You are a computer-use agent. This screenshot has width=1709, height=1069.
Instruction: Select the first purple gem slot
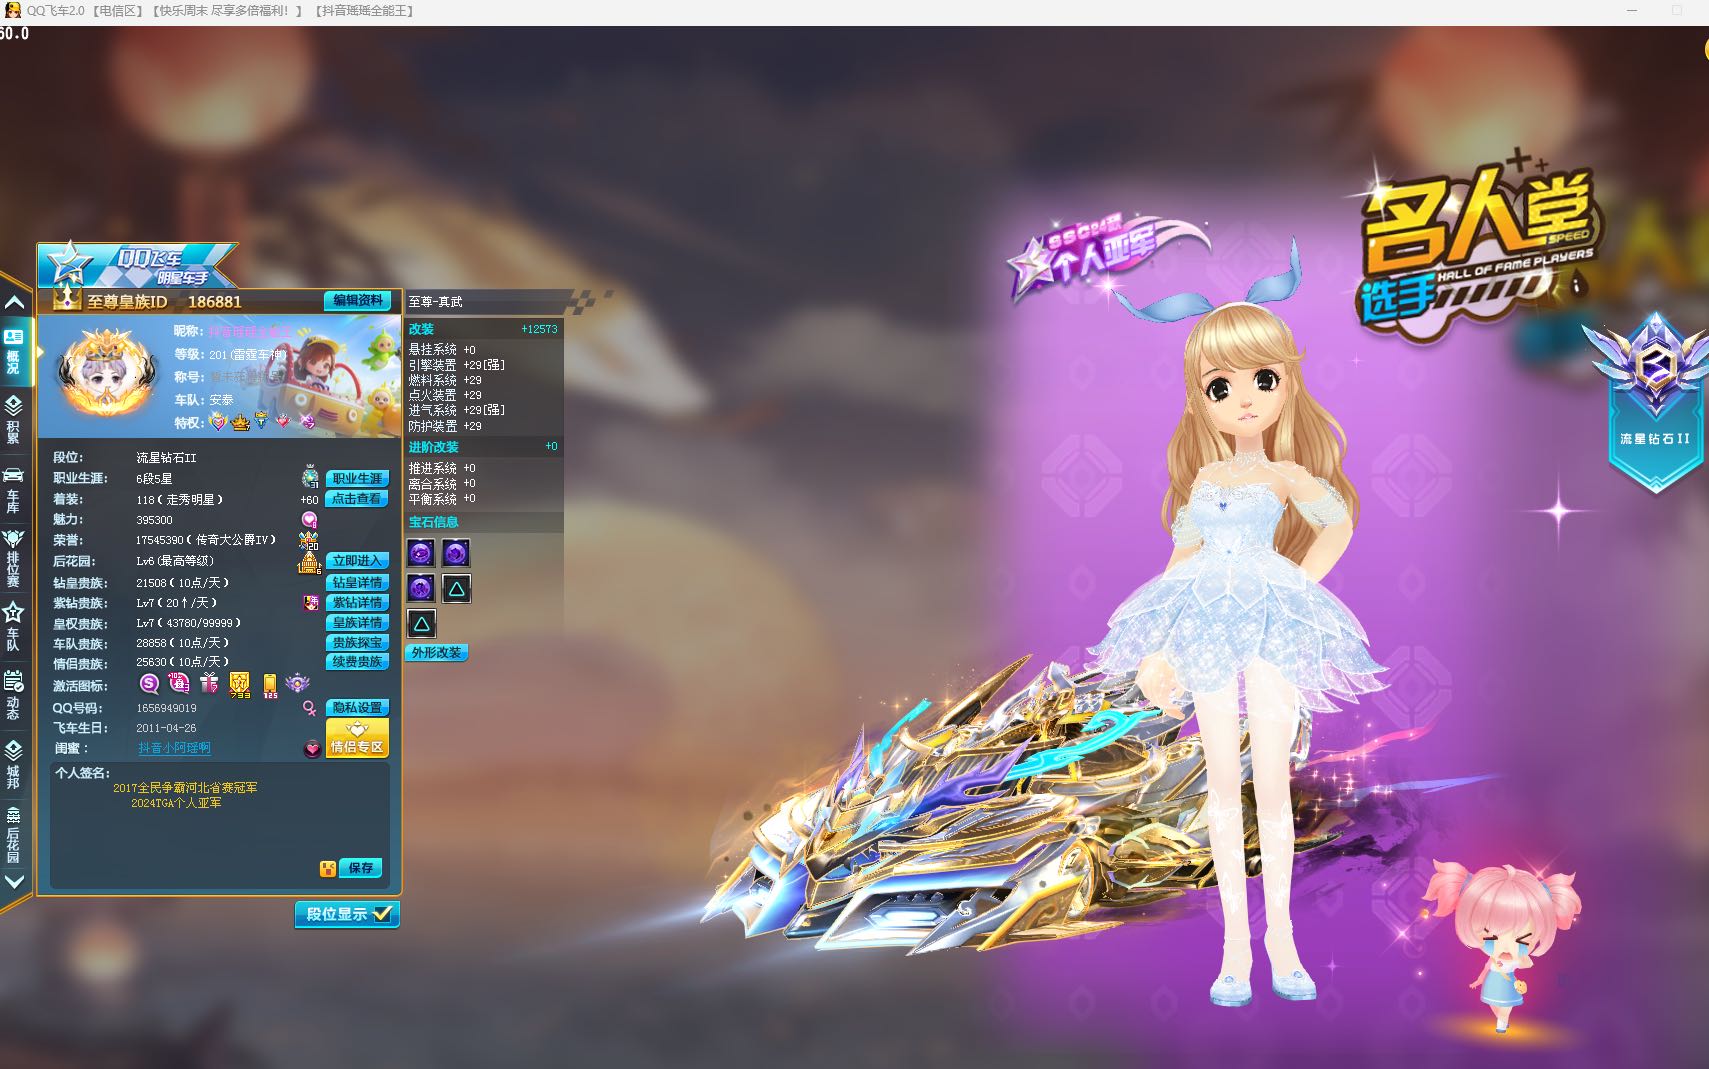(x=421, y=553)
